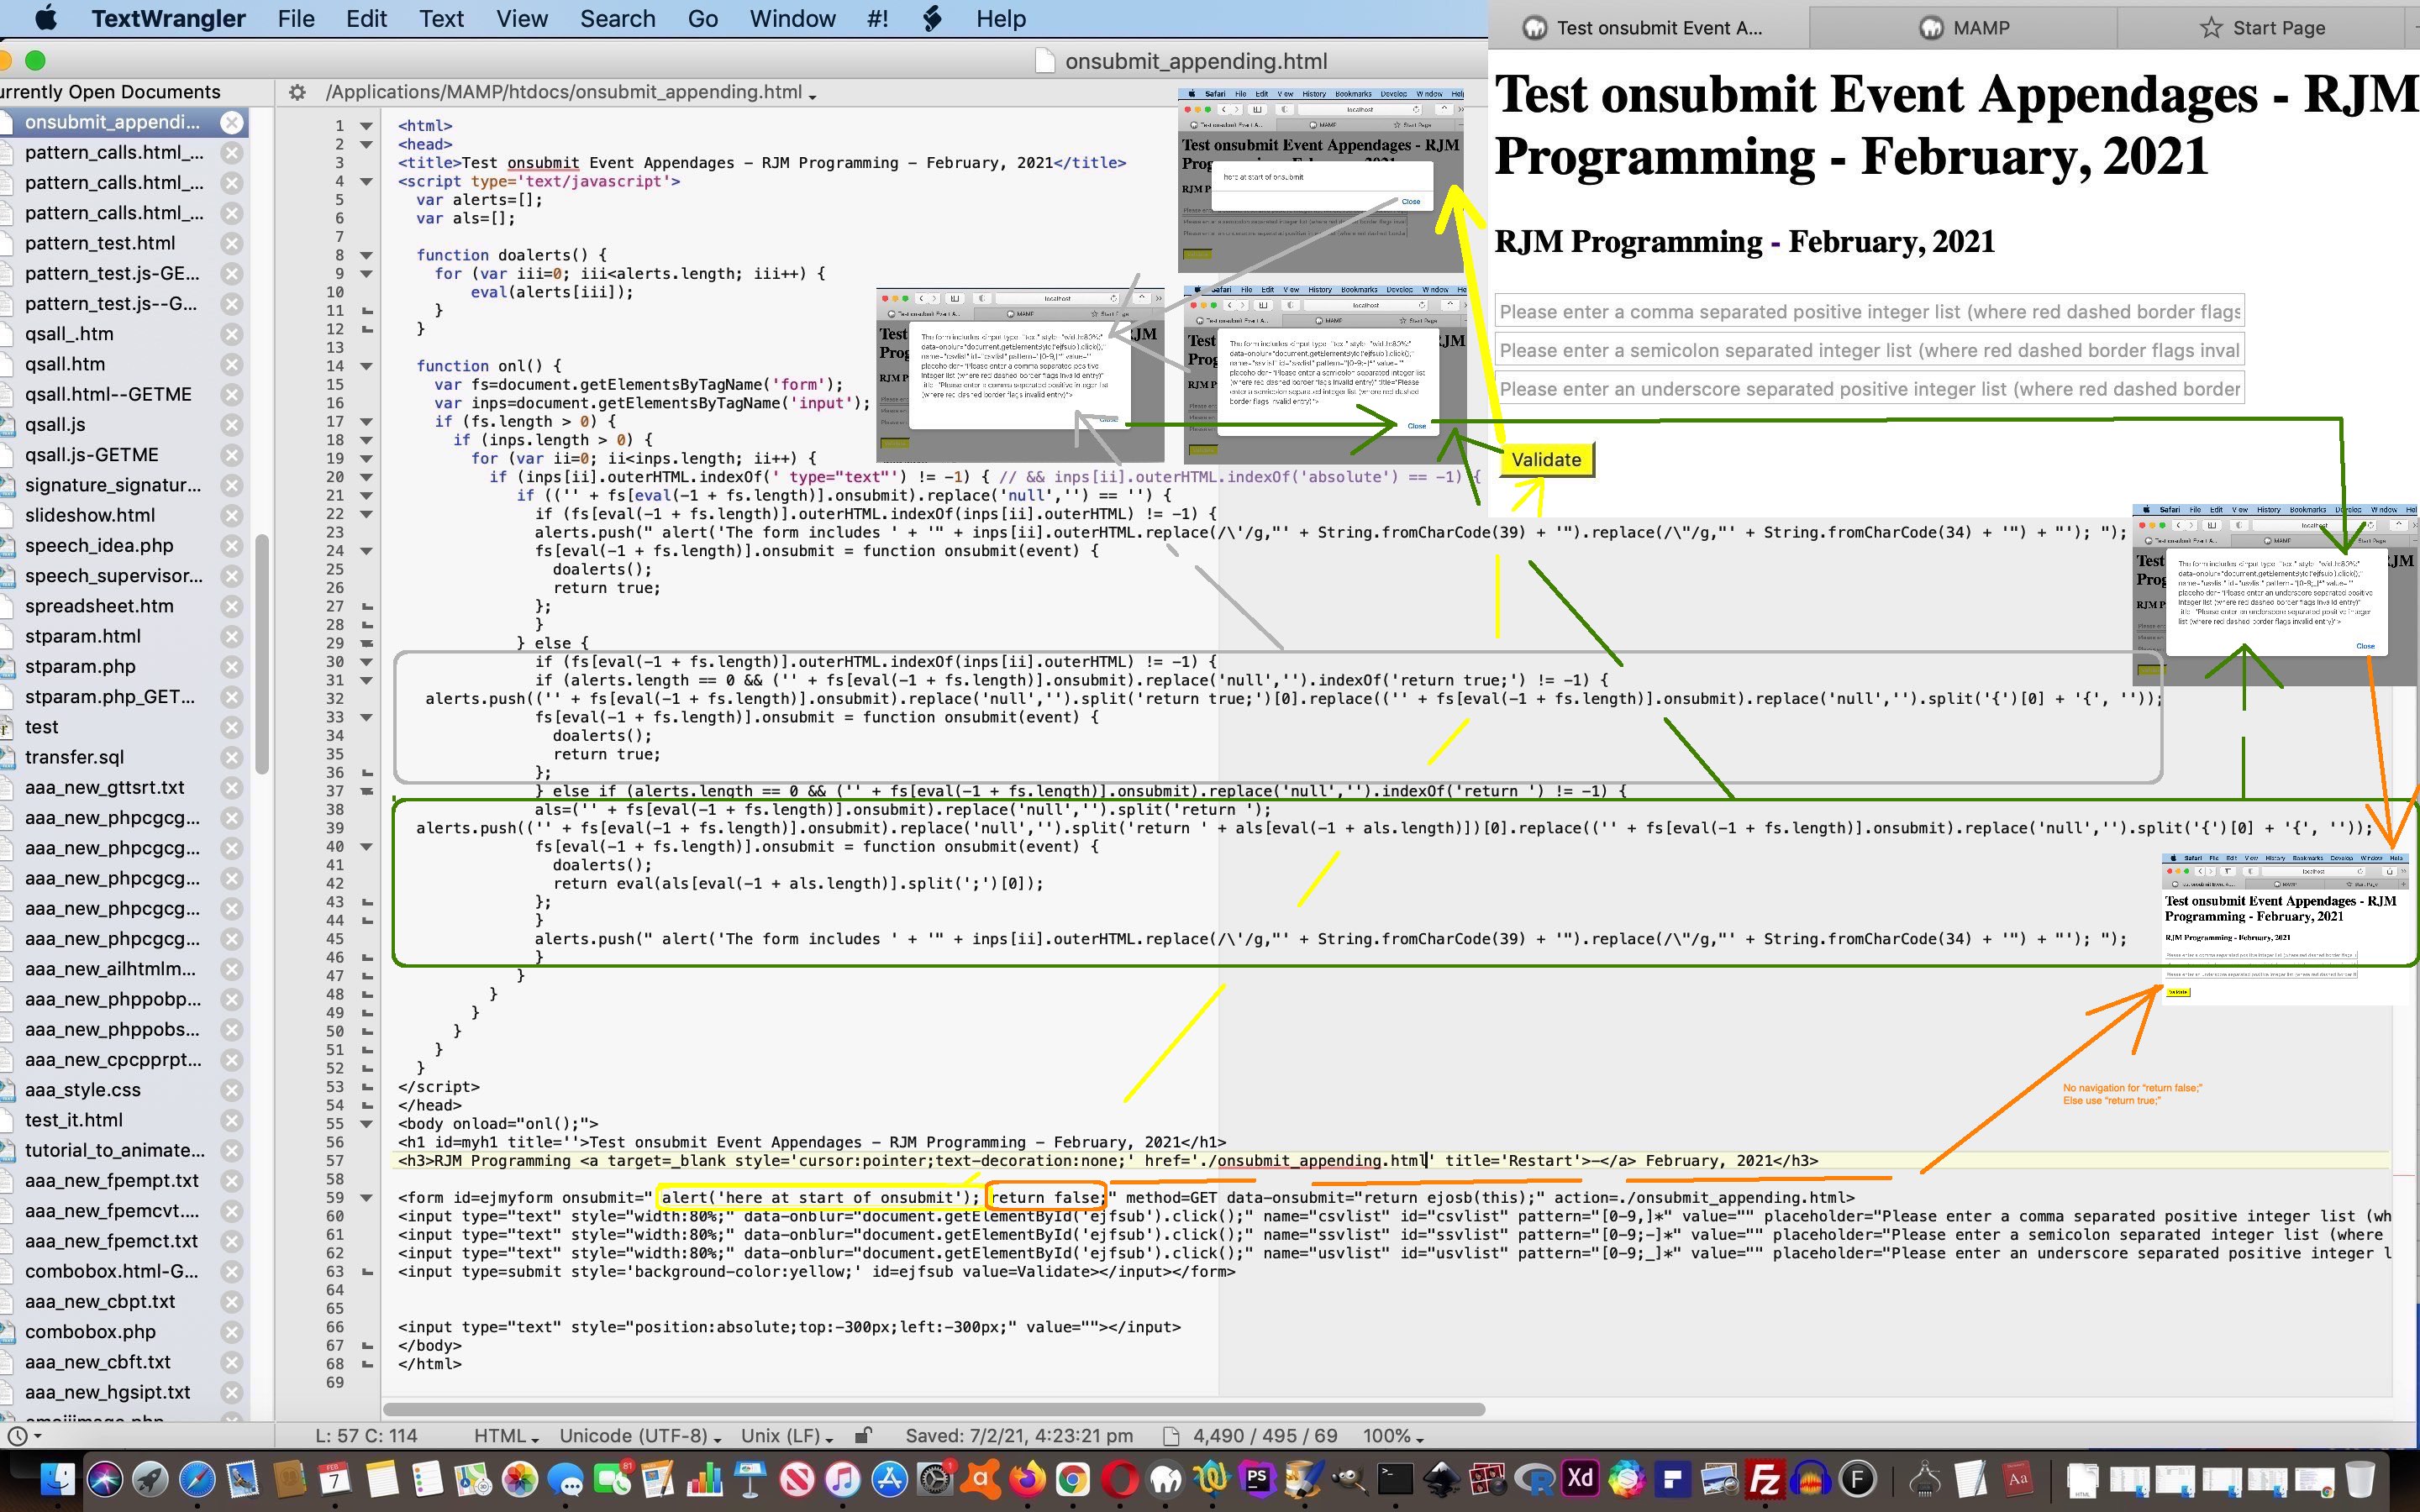Viewport: 2420px width, 1512px height.
Task: Click the yellow Validate button
Action: pos(1545,460)
